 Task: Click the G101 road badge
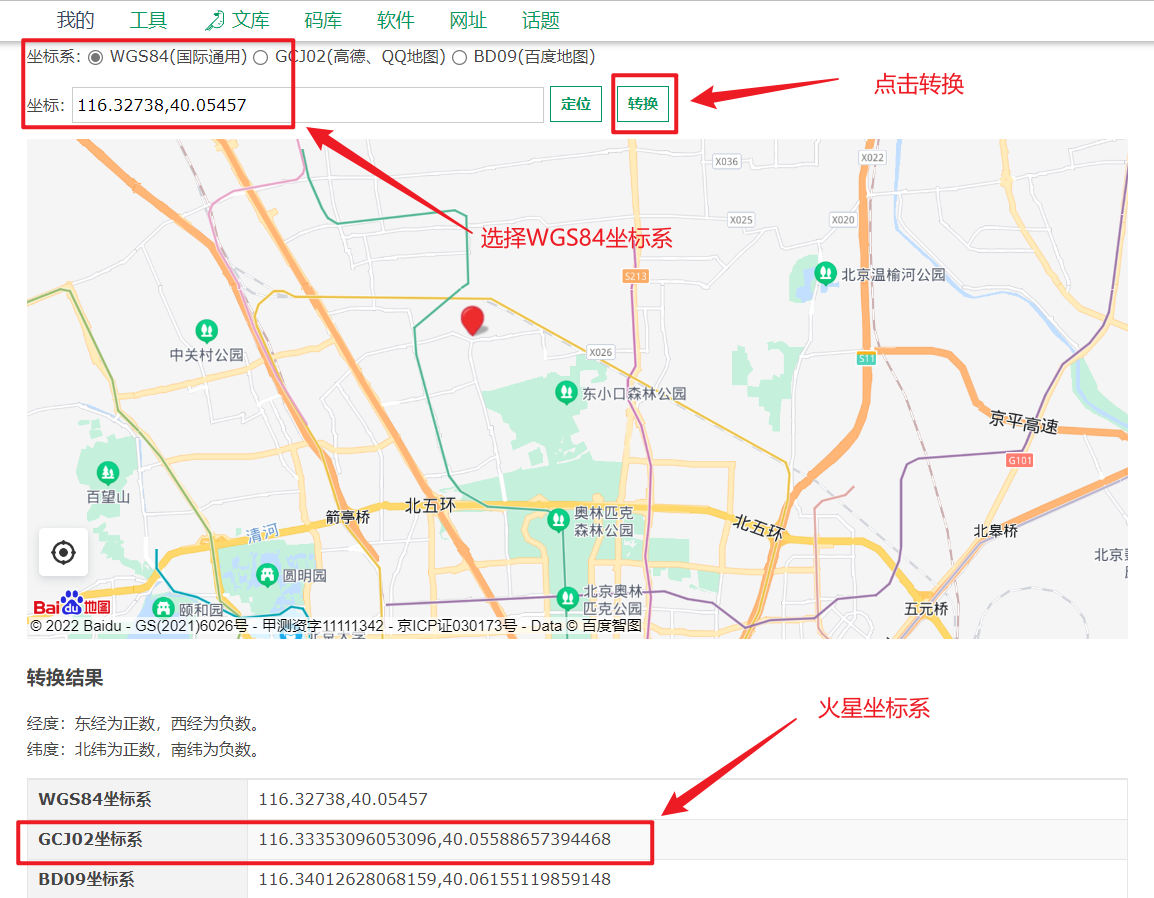[1020, 460]
